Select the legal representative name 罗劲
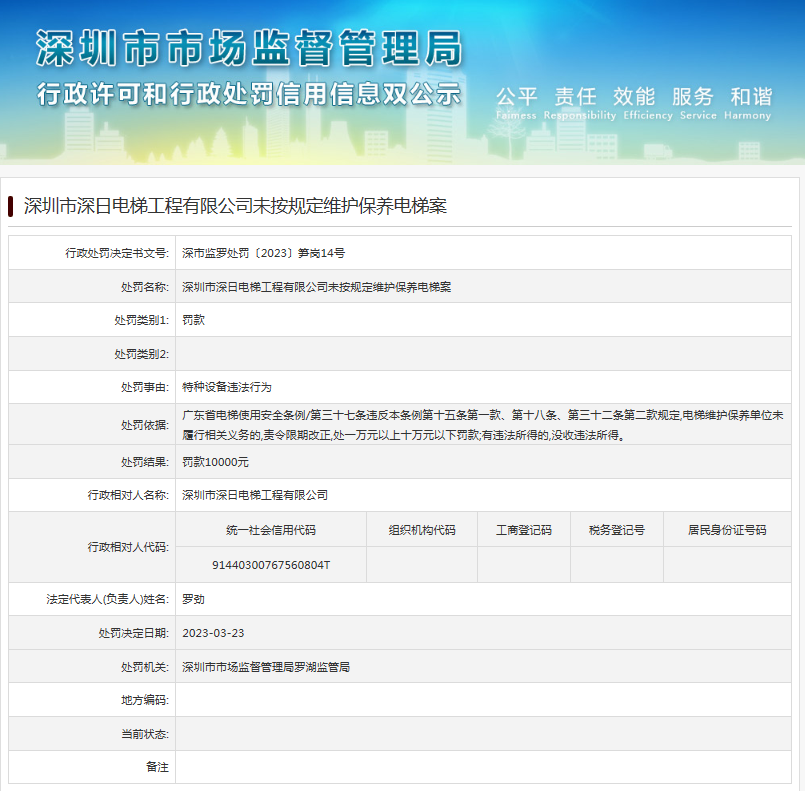The height and width of the screenshot is (791, 805). click(193, 599)
